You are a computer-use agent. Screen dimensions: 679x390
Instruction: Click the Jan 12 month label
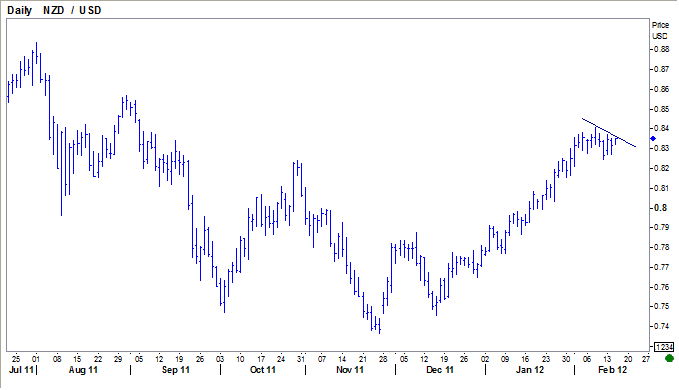[530, 370]
